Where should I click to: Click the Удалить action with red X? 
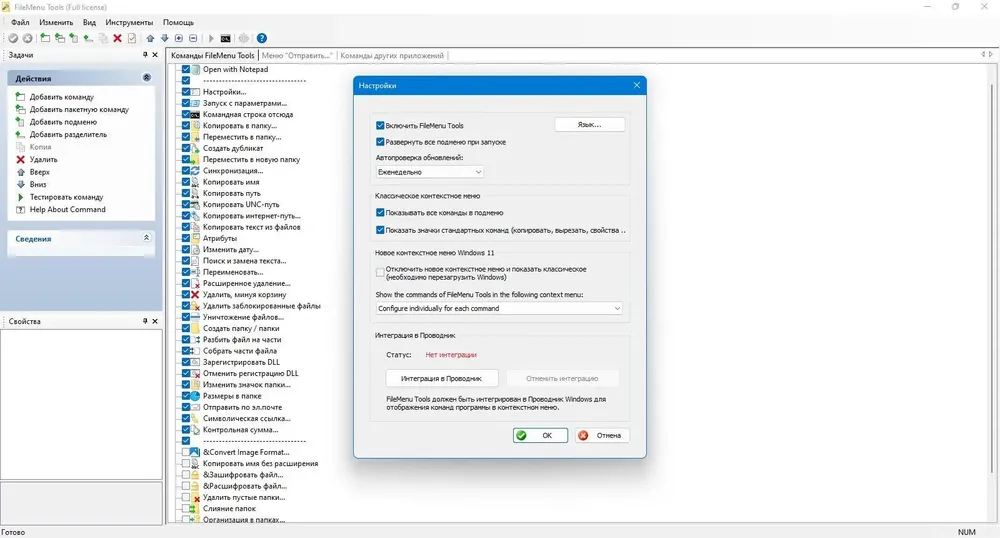point(43,159)
